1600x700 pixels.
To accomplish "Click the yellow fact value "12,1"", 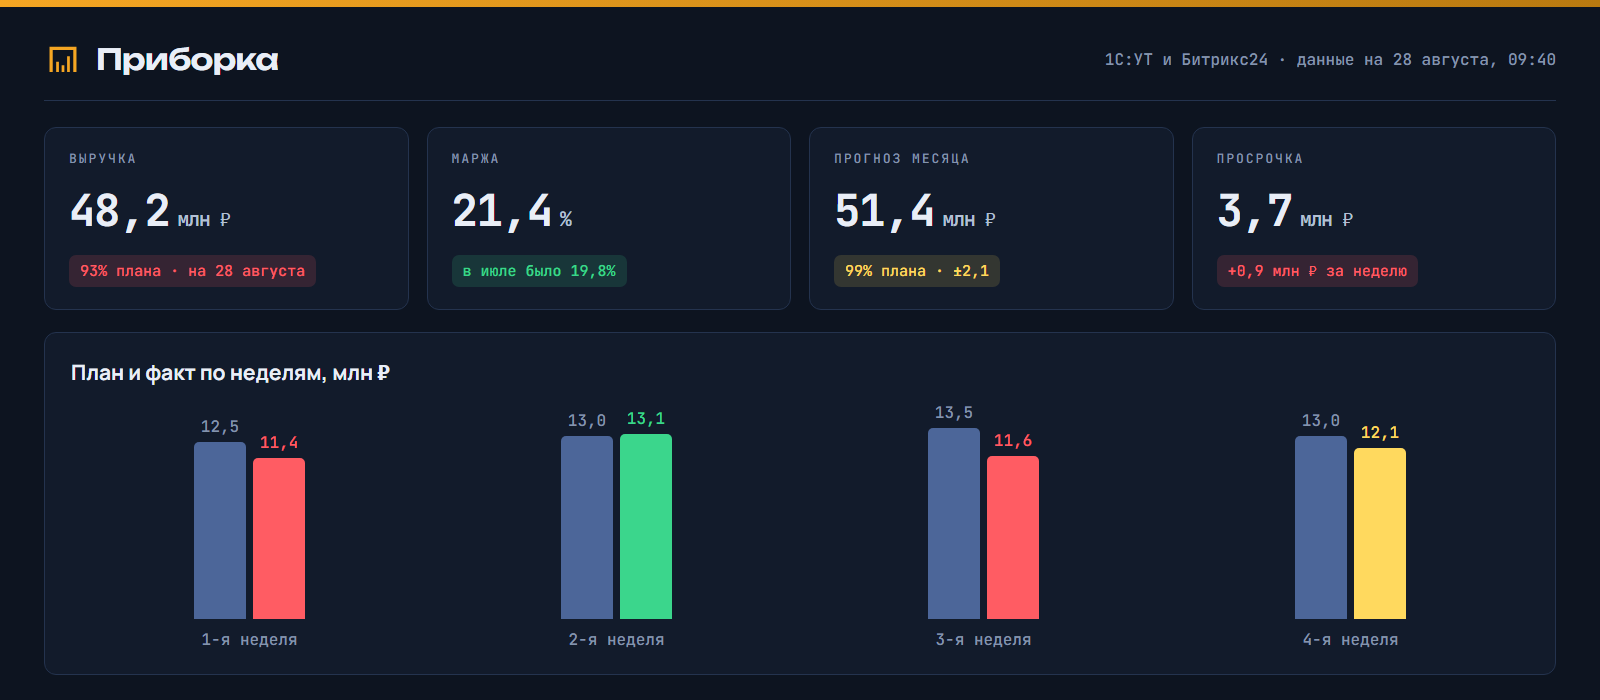I will pos(1380,433).
